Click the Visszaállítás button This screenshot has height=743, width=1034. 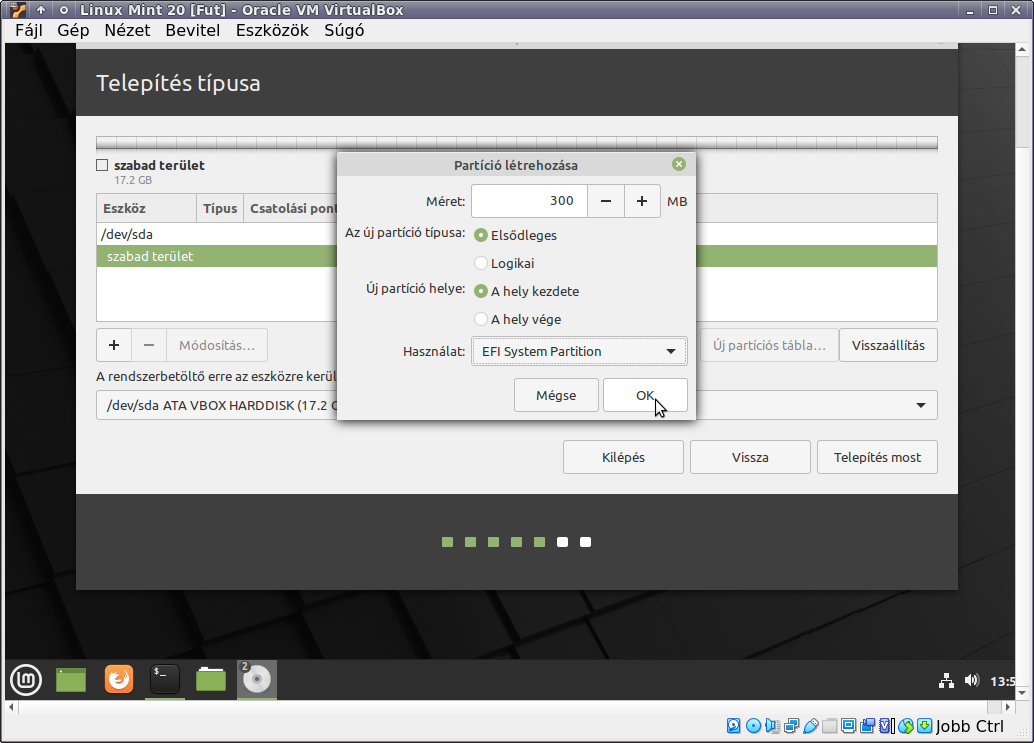pos(888,345)
